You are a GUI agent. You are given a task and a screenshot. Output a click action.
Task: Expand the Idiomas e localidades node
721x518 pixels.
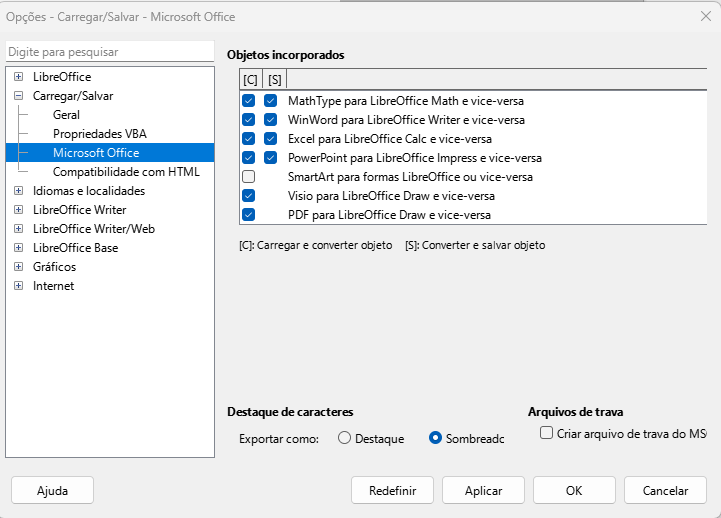(x=18, y=191)
